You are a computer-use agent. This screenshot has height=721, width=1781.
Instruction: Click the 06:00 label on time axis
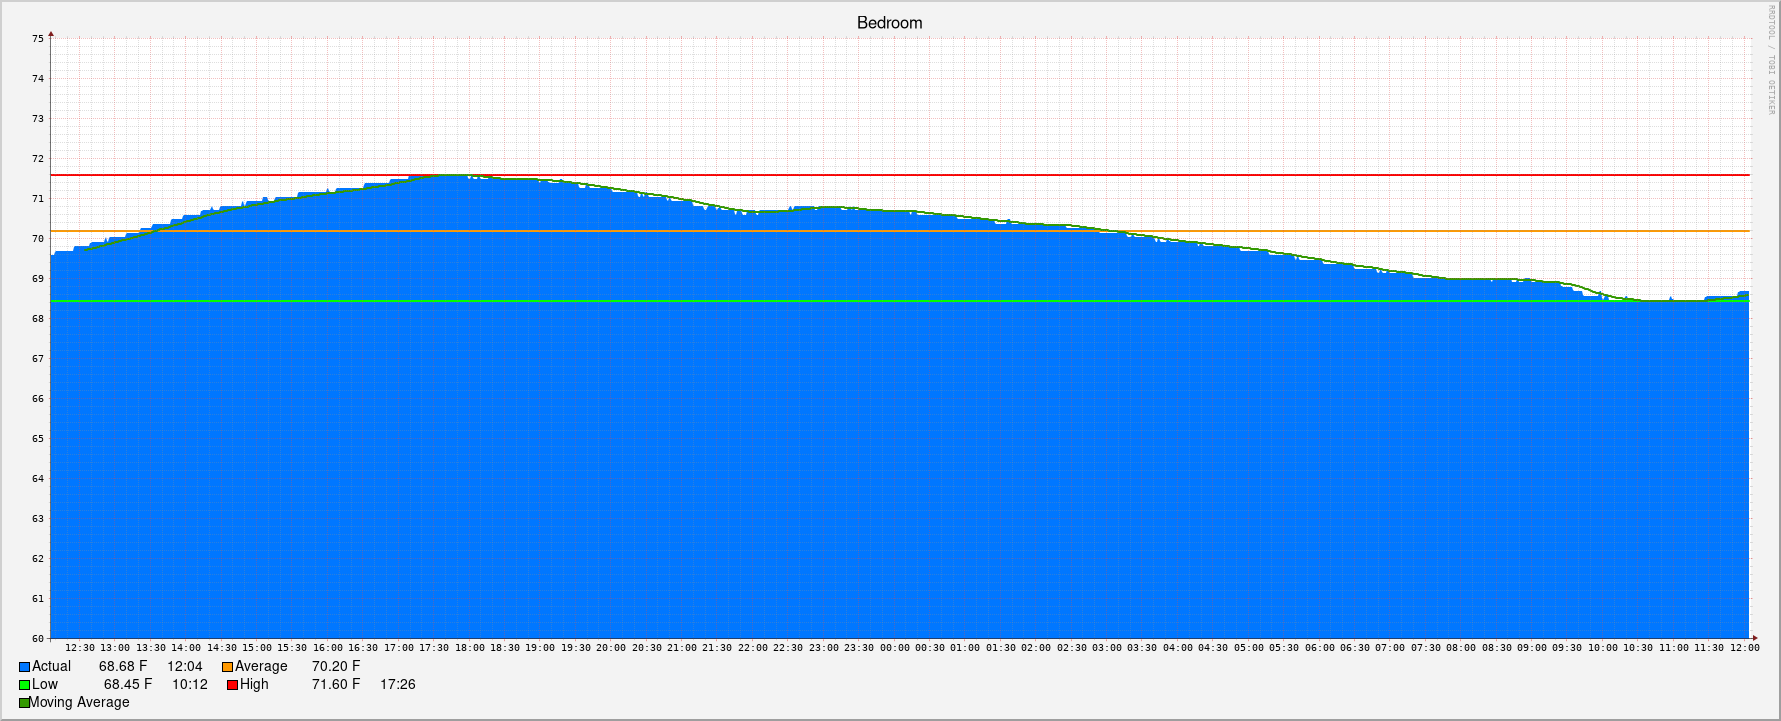click(1319, 648)
